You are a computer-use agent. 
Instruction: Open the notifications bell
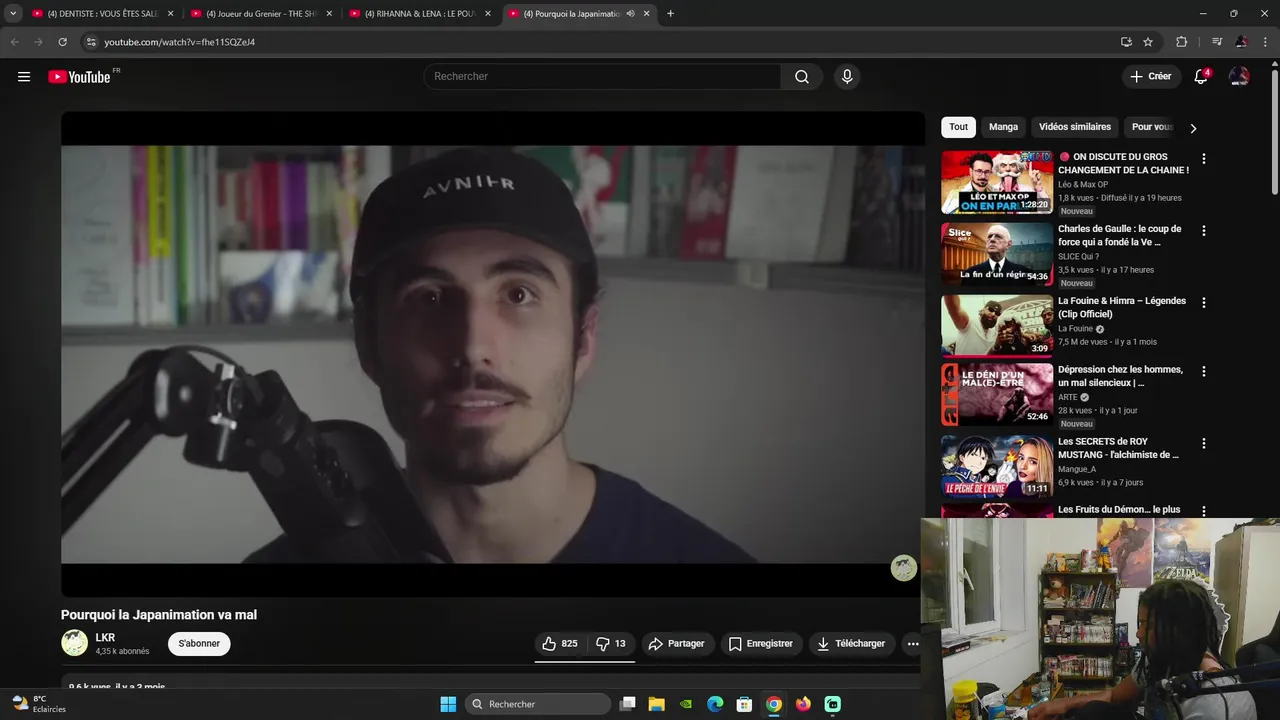1201,77
